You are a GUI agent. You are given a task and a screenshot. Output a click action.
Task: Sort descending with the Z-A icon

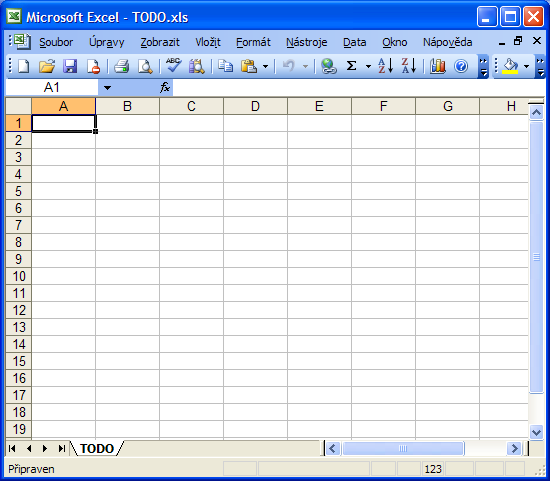coord(409,66)
